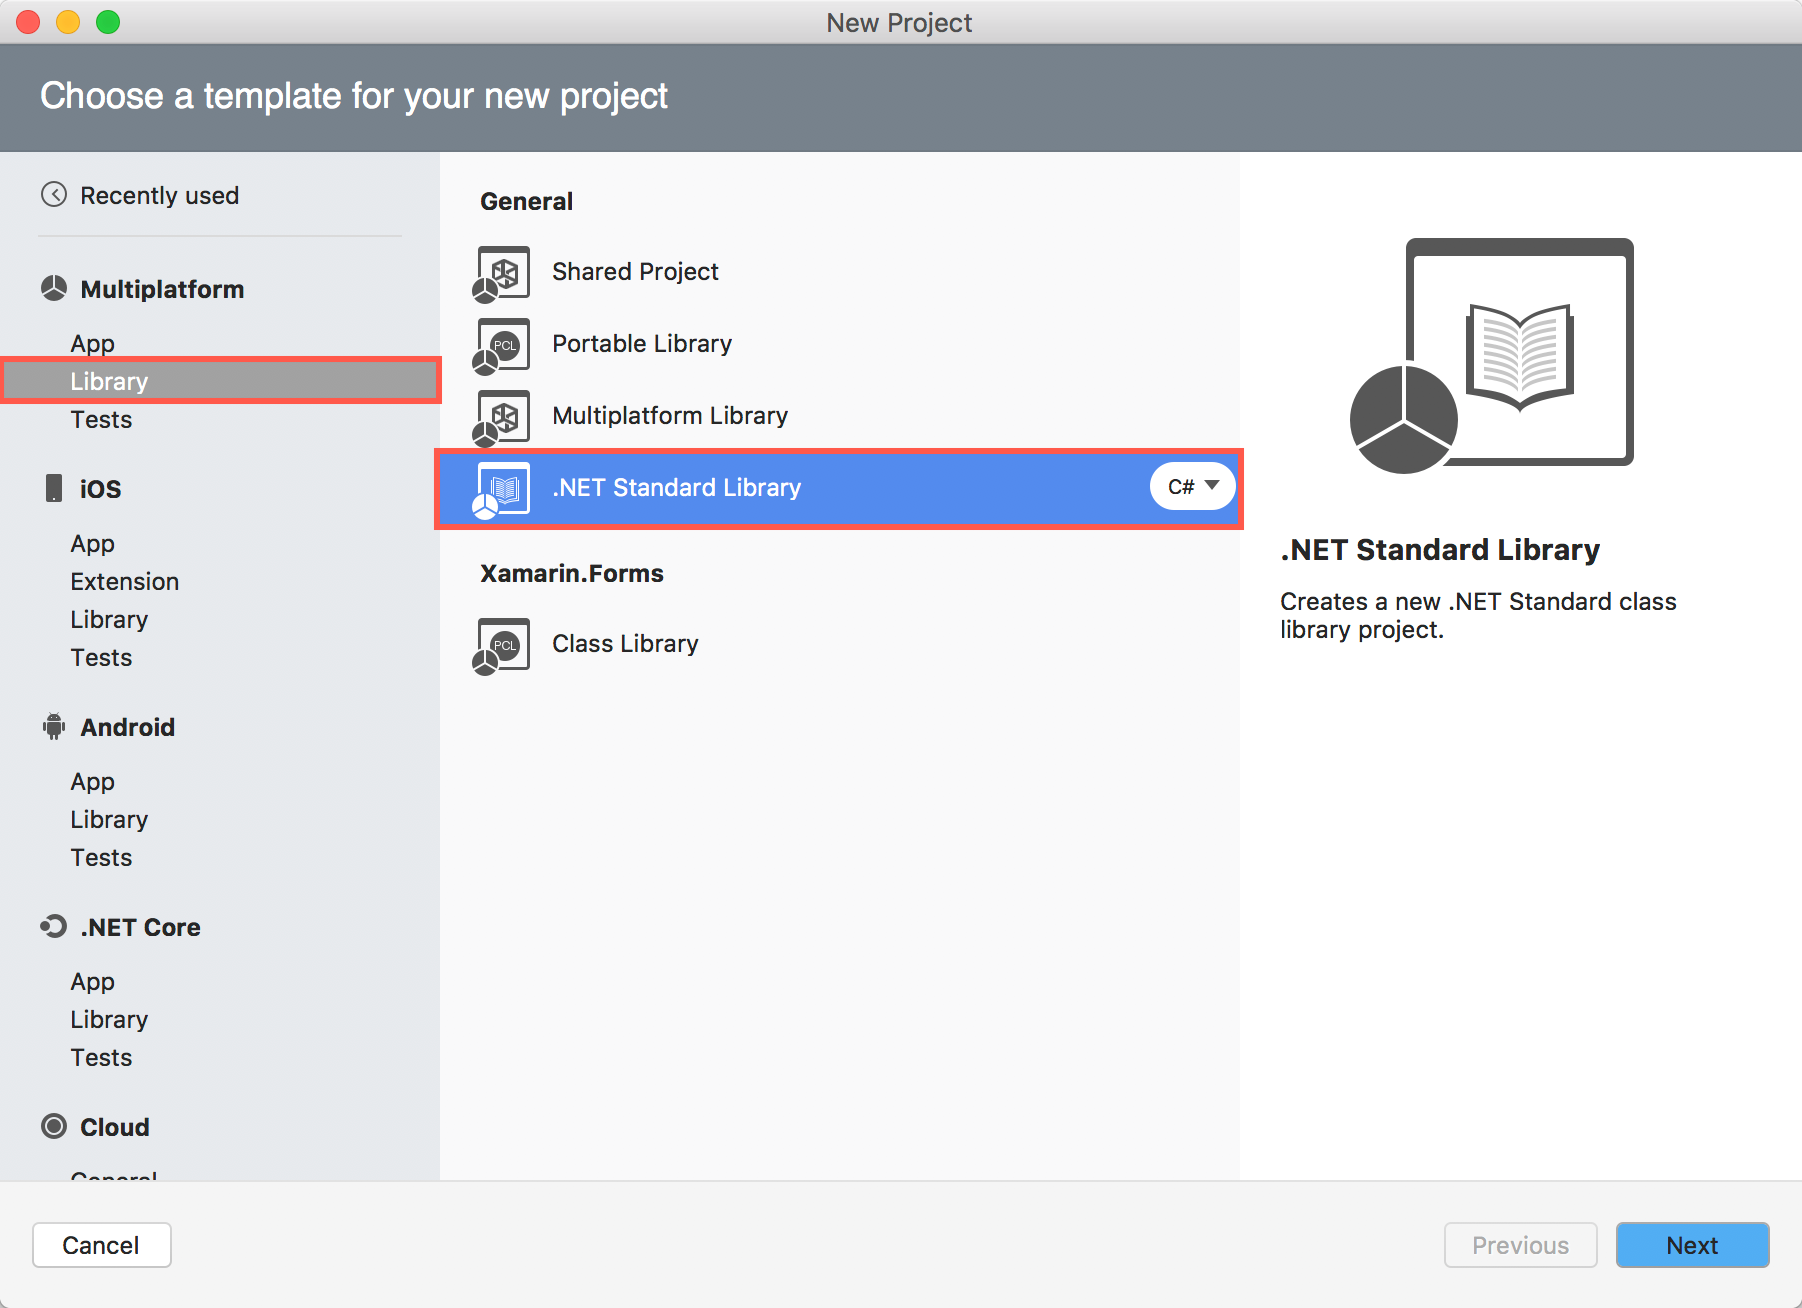This screenshot has height=1308, width=1802.
Task: Select Tests under .NET Core
Action: coord(101,1057)
